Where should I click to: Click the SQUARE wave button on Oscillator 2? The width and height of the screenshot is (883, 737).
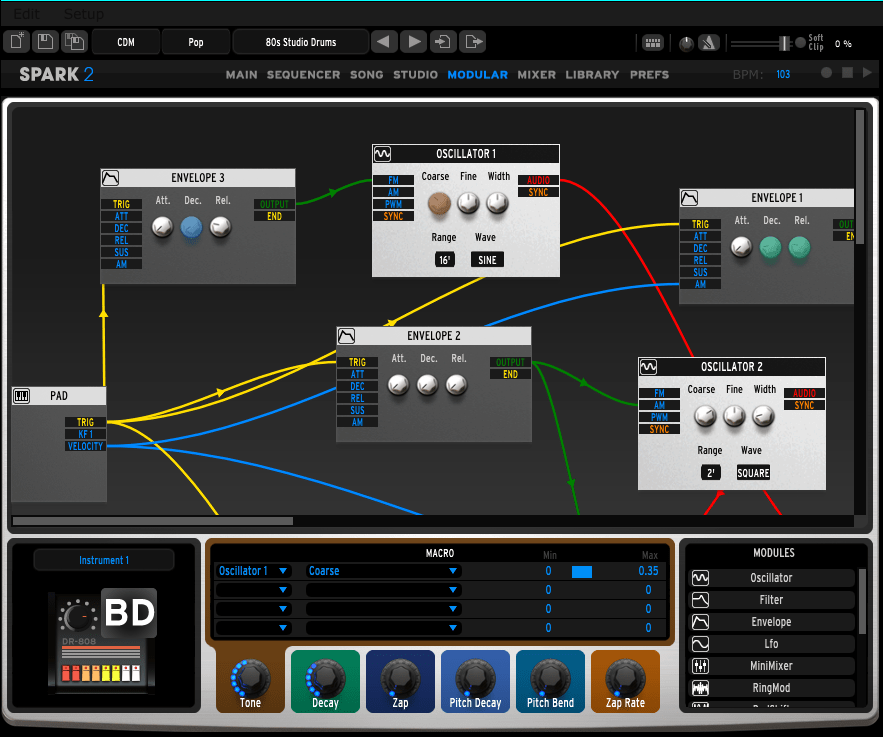(x=752, y=472)
